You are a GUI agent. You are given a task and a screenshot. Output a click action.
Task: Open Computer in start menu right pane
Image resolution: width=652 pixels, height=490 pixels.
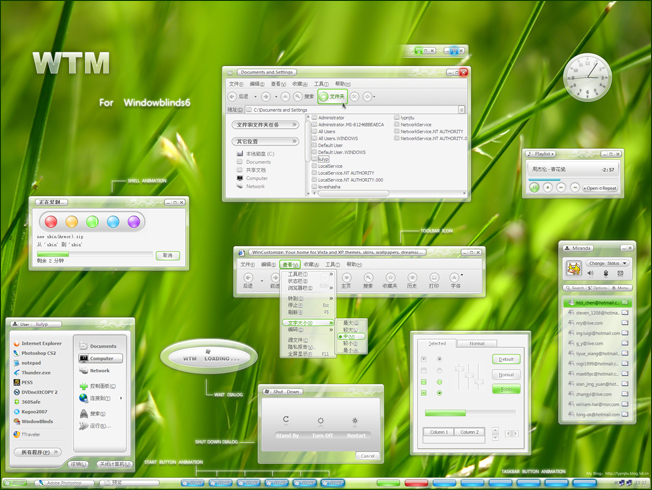pyautogui.click(x=100, y=358)
